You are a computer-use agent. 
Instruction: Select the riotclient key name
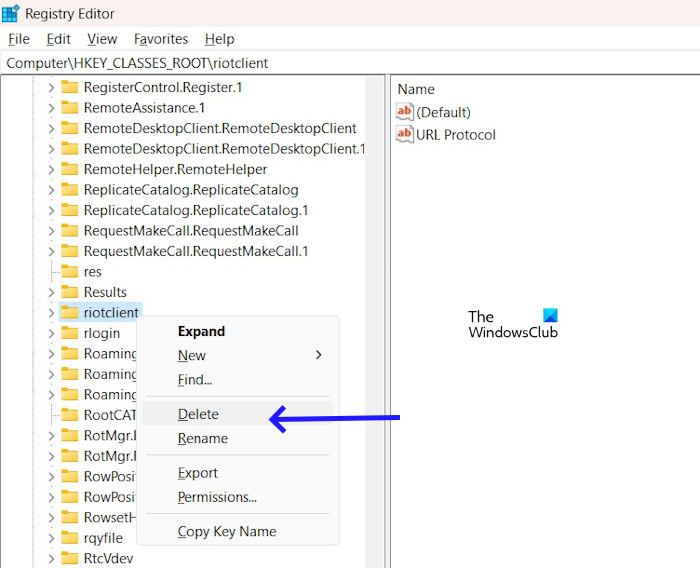point(111,313)
